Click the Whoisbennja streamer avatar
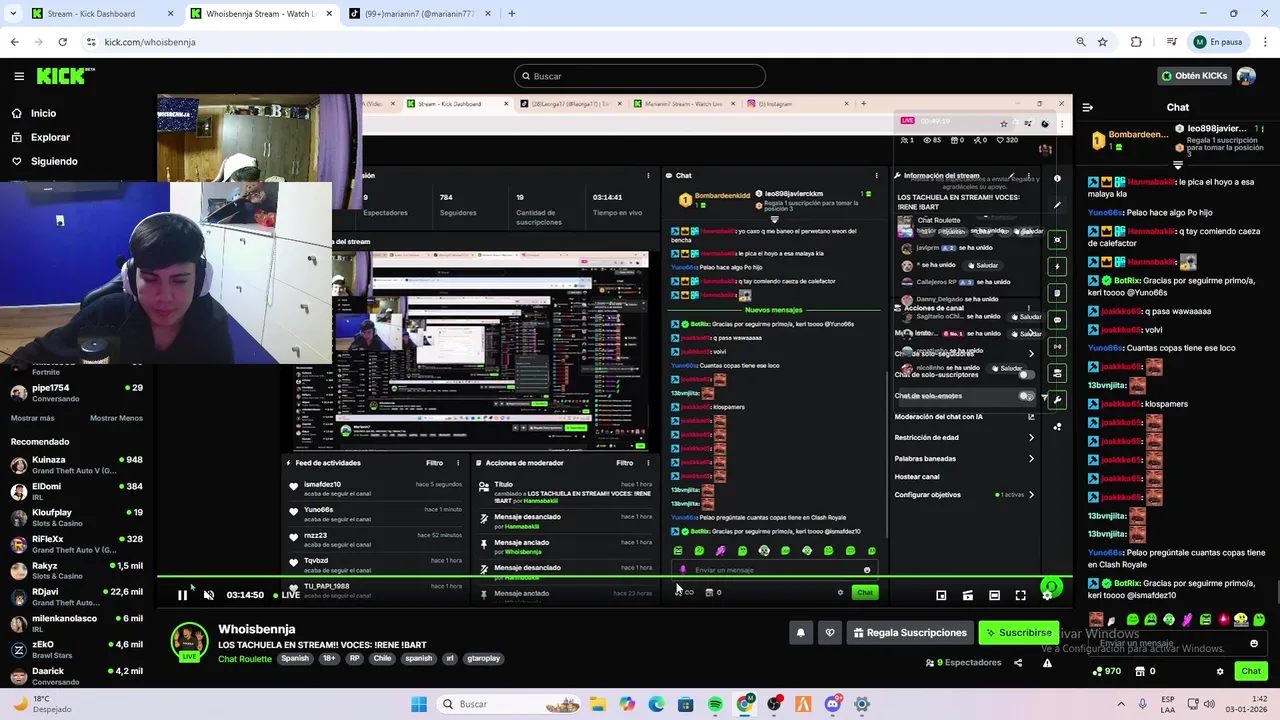The image size is (1280, 720). pyautogui.click(x=189, y=642)
